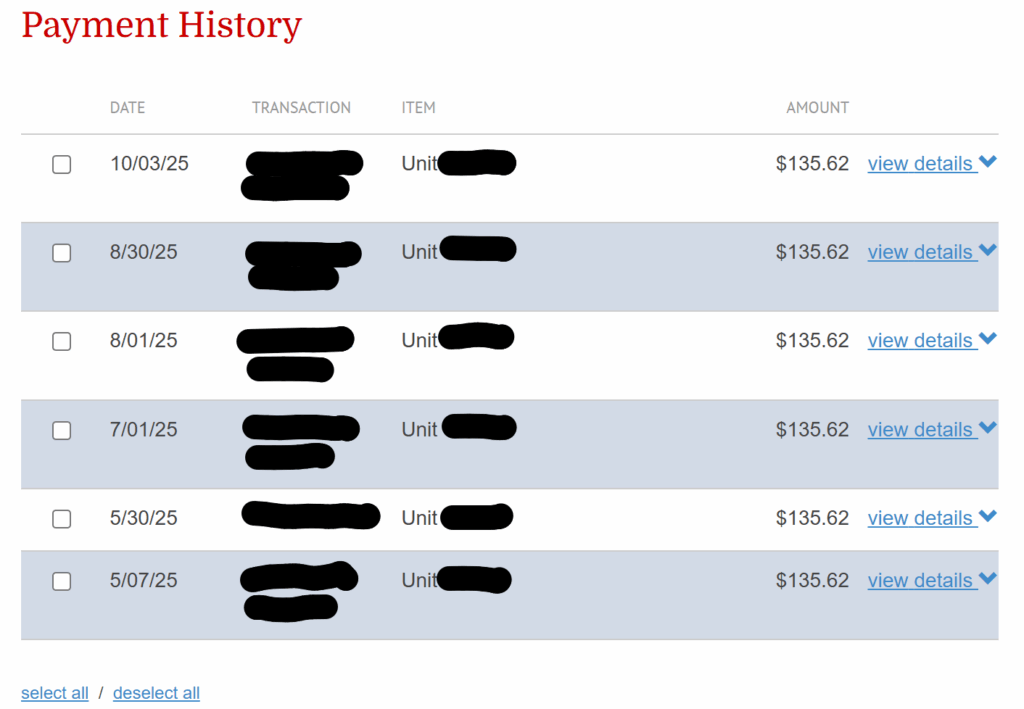Check the box for the 10/03/25 payment
Screen dimensions: 1024x709
(62, 165)
